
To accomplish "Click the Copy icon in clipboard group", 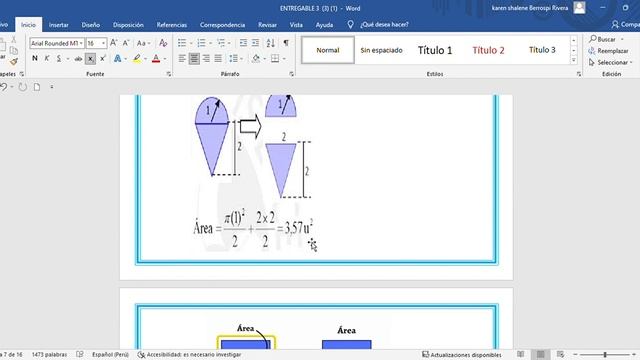I will click(x=13, y=51).
